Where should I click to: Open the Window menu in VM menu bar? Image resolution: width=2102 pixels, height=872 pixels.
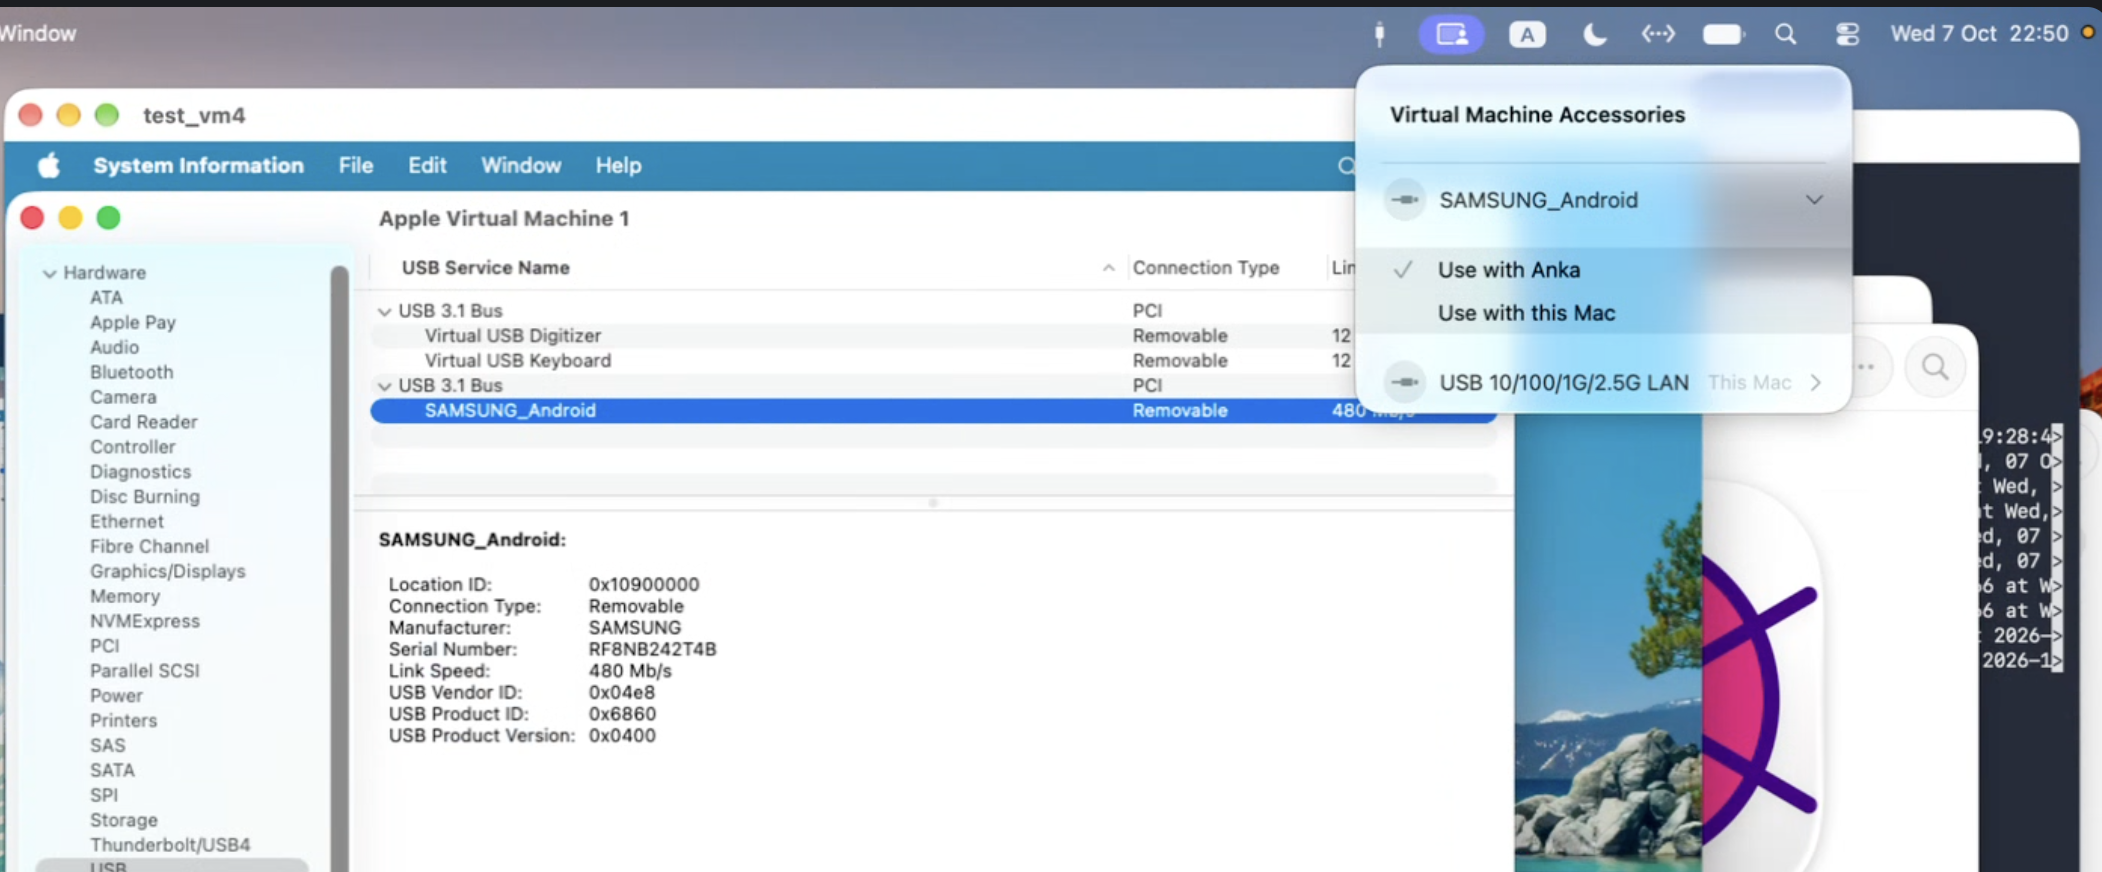click(x=521, y=165)
